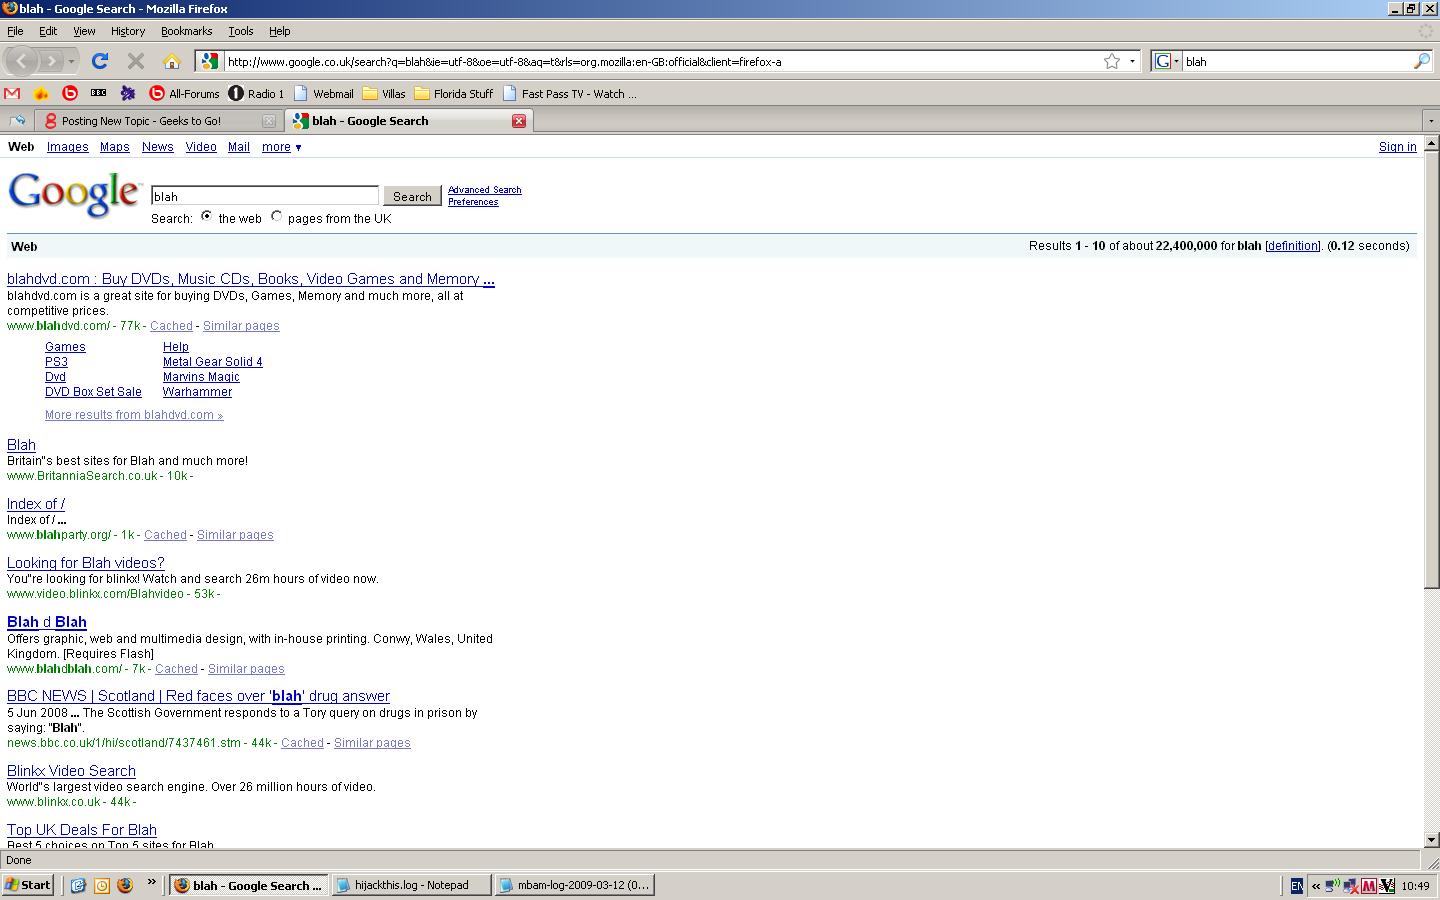Bookmark this page with the star icon

(1111, 61)
